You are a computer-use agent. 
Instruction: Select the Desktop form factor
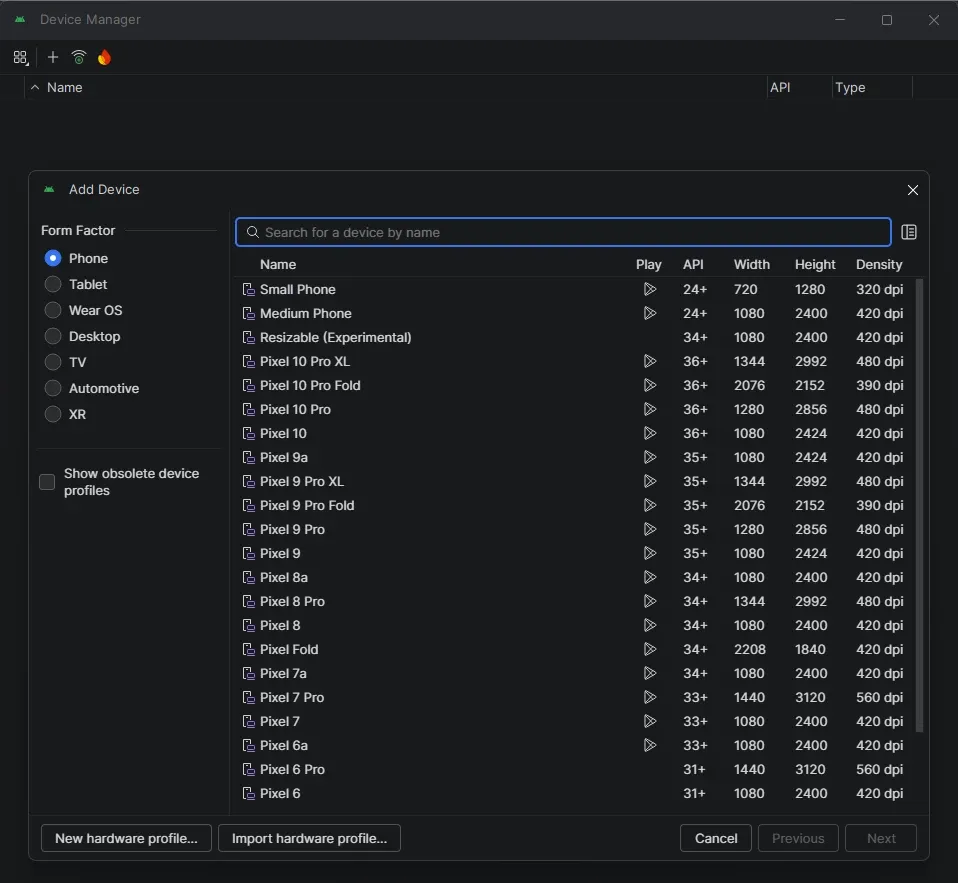[53, 336]
